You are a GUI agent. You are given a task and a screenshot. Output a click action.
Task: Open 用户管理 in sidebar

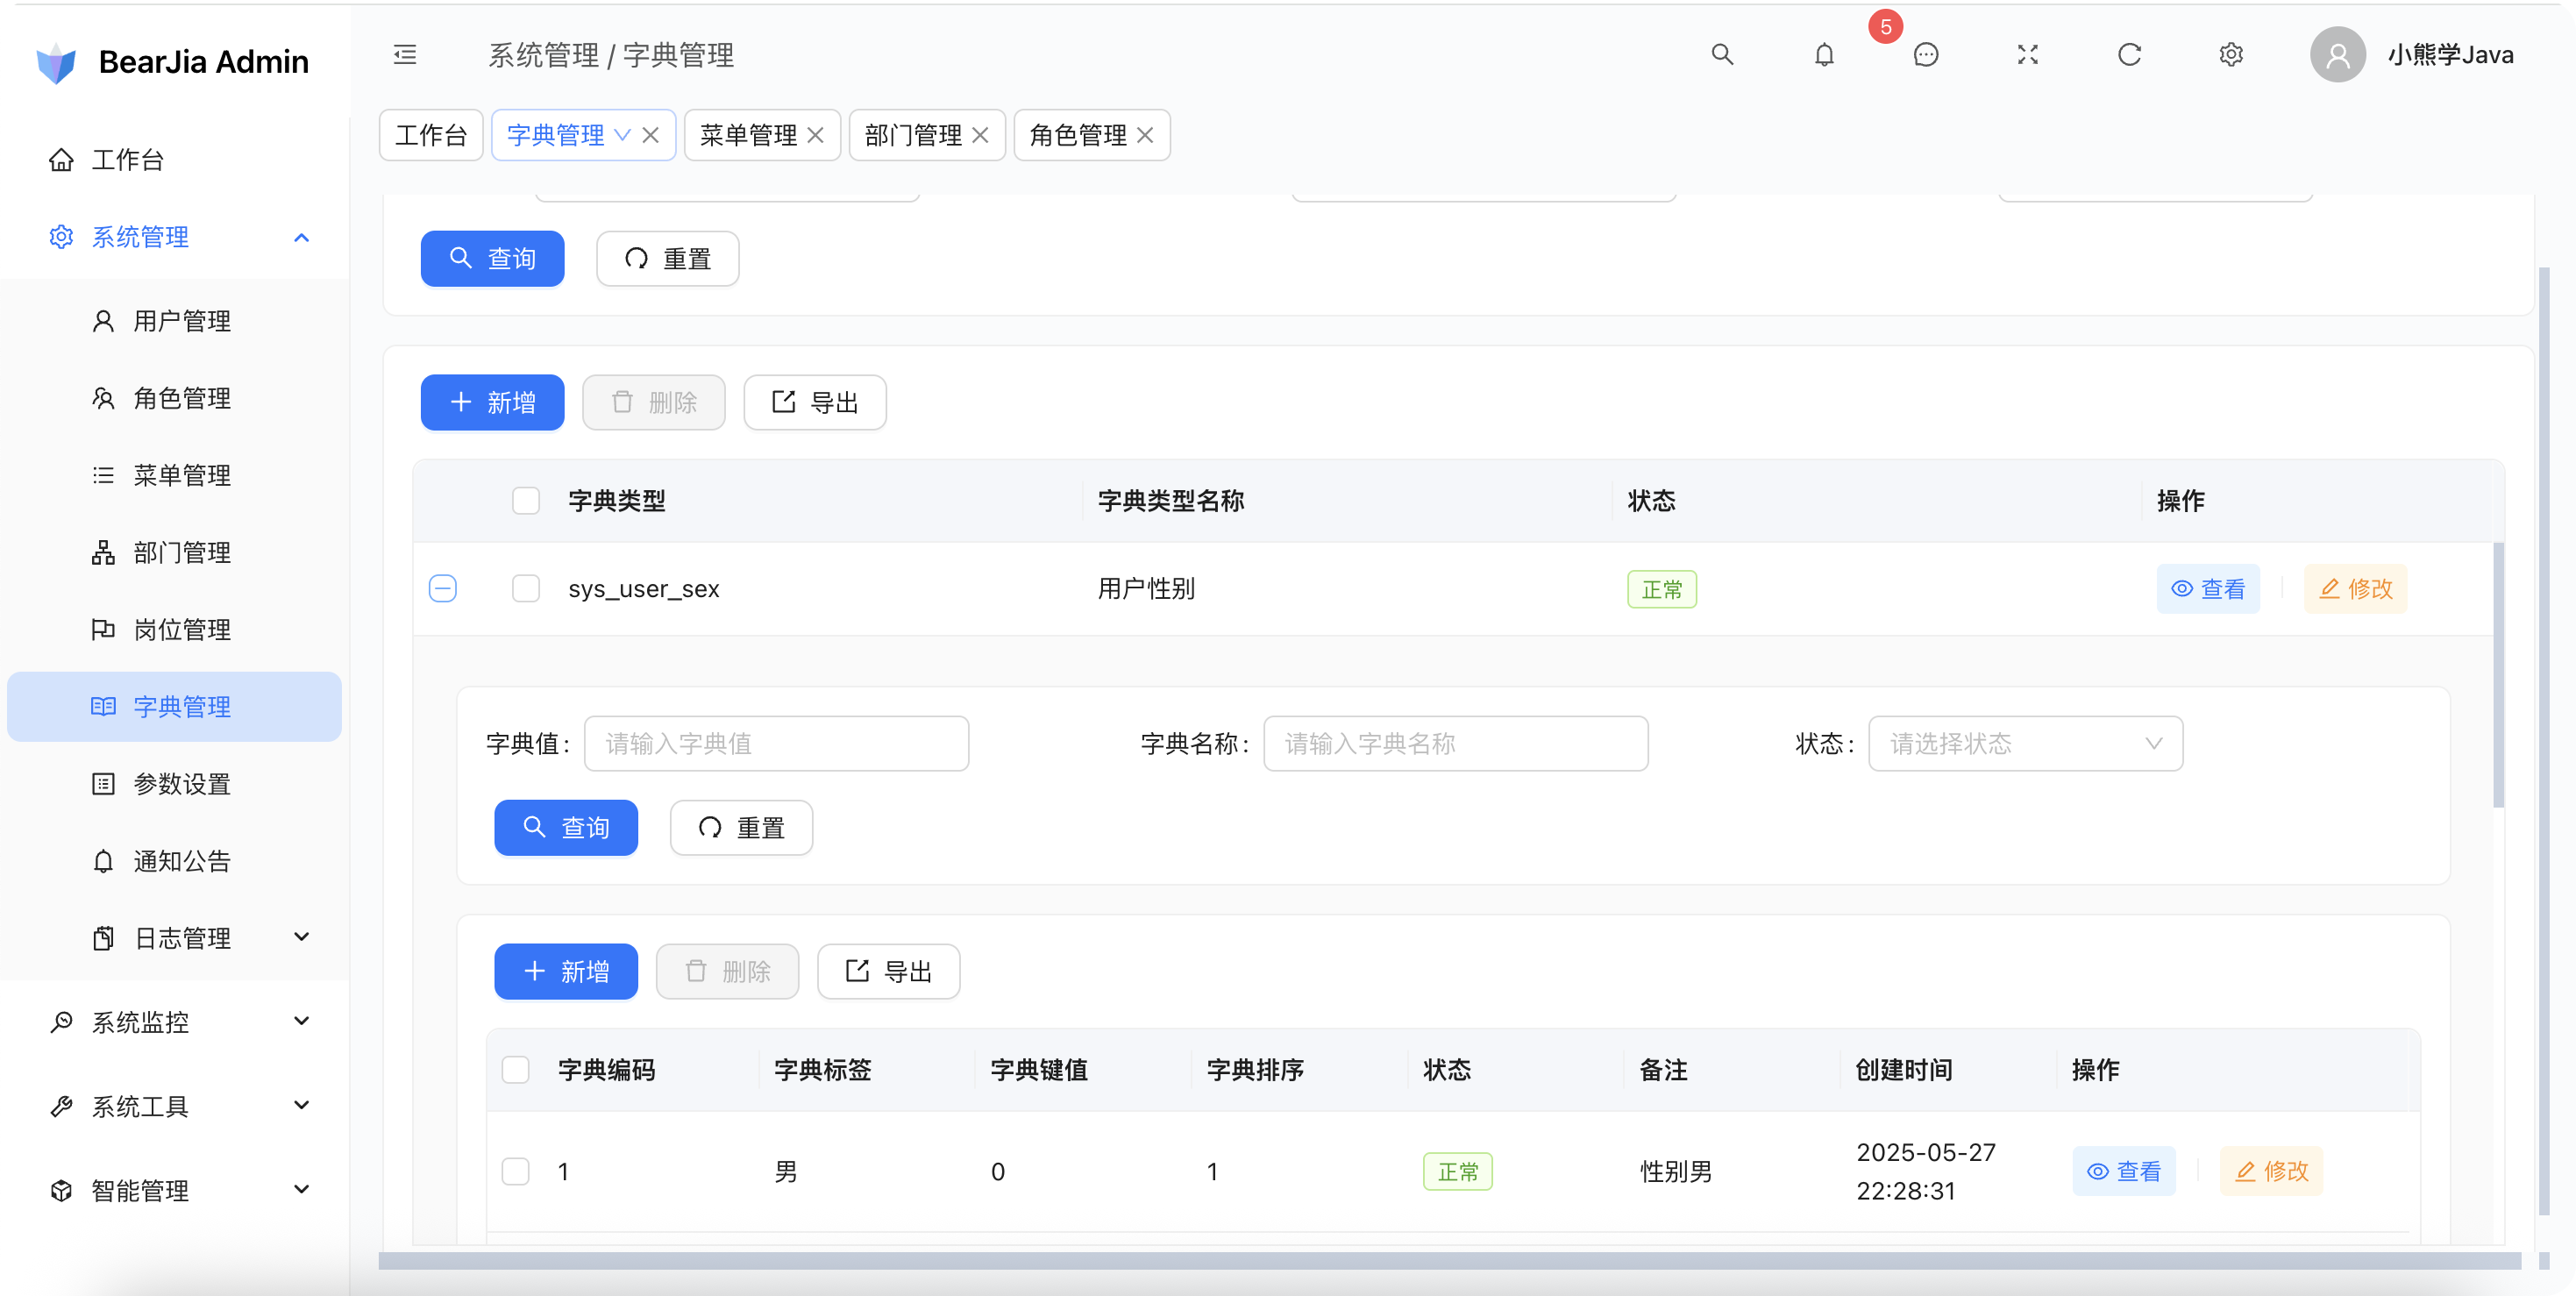click(x=175, y=321)
